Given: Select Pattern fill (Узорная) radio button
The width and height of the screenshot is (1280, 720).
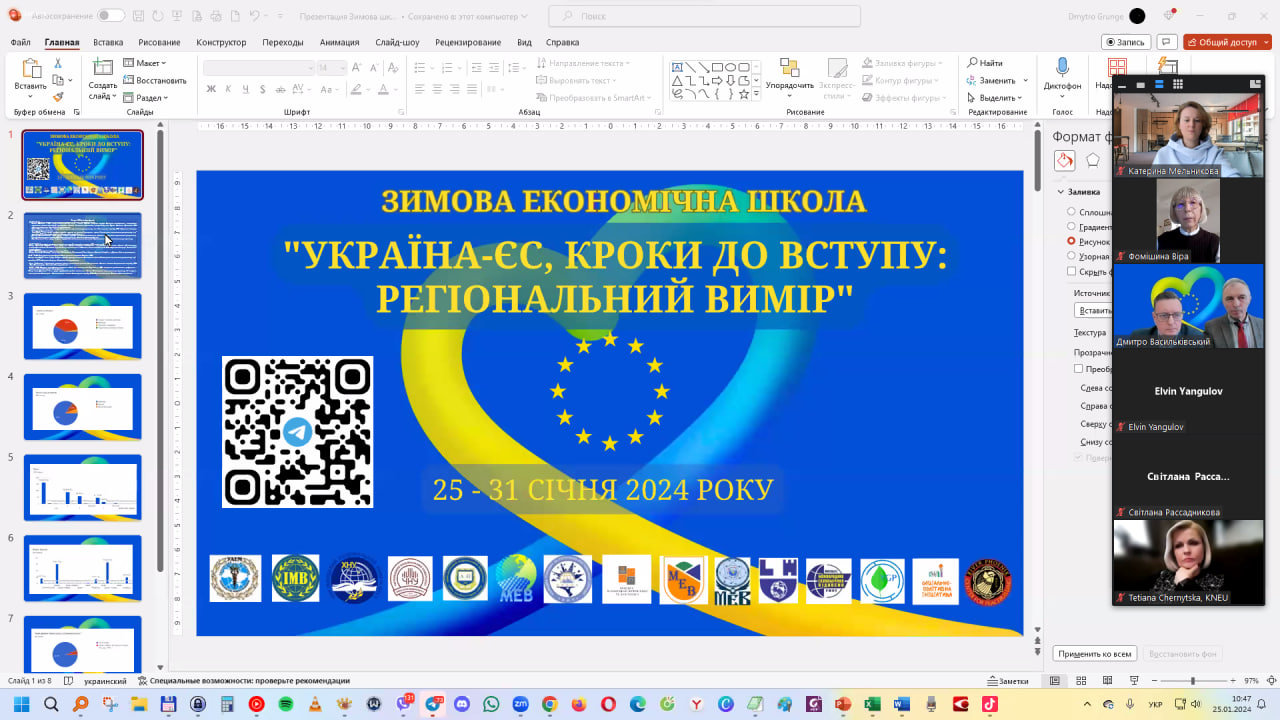Looking at the screenshot, I should pos(1072,256).
